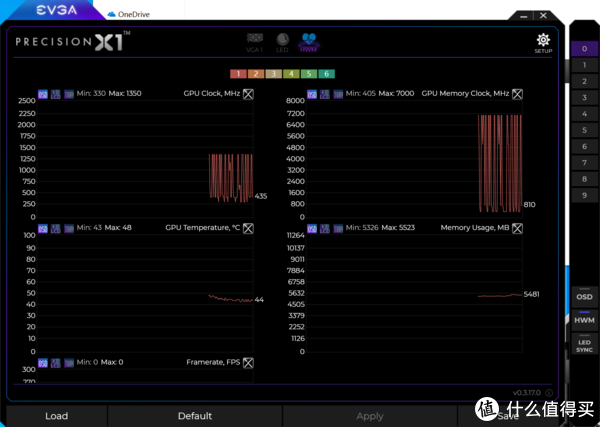Viewport: 600px width, 427px height.
Task: Select profile slot 5
Action: (584, 130)
